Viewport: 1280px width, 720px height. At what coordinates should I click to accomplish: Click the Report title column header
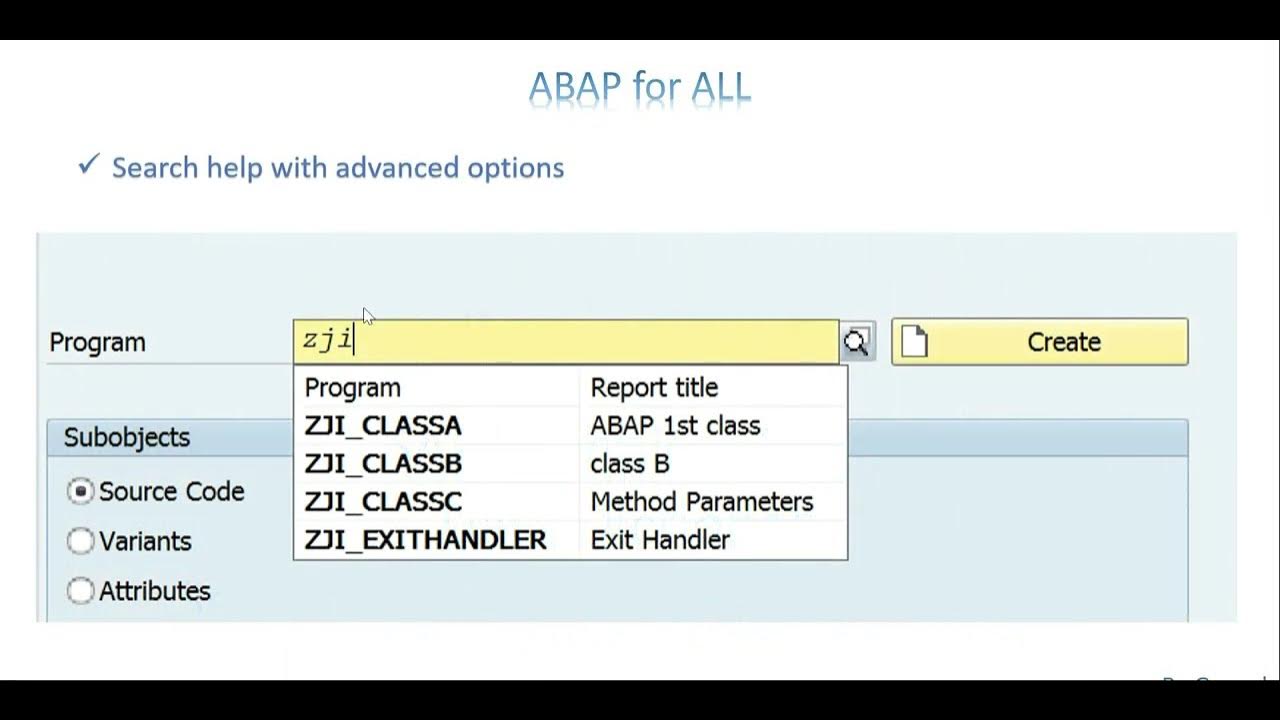(654, 387)
